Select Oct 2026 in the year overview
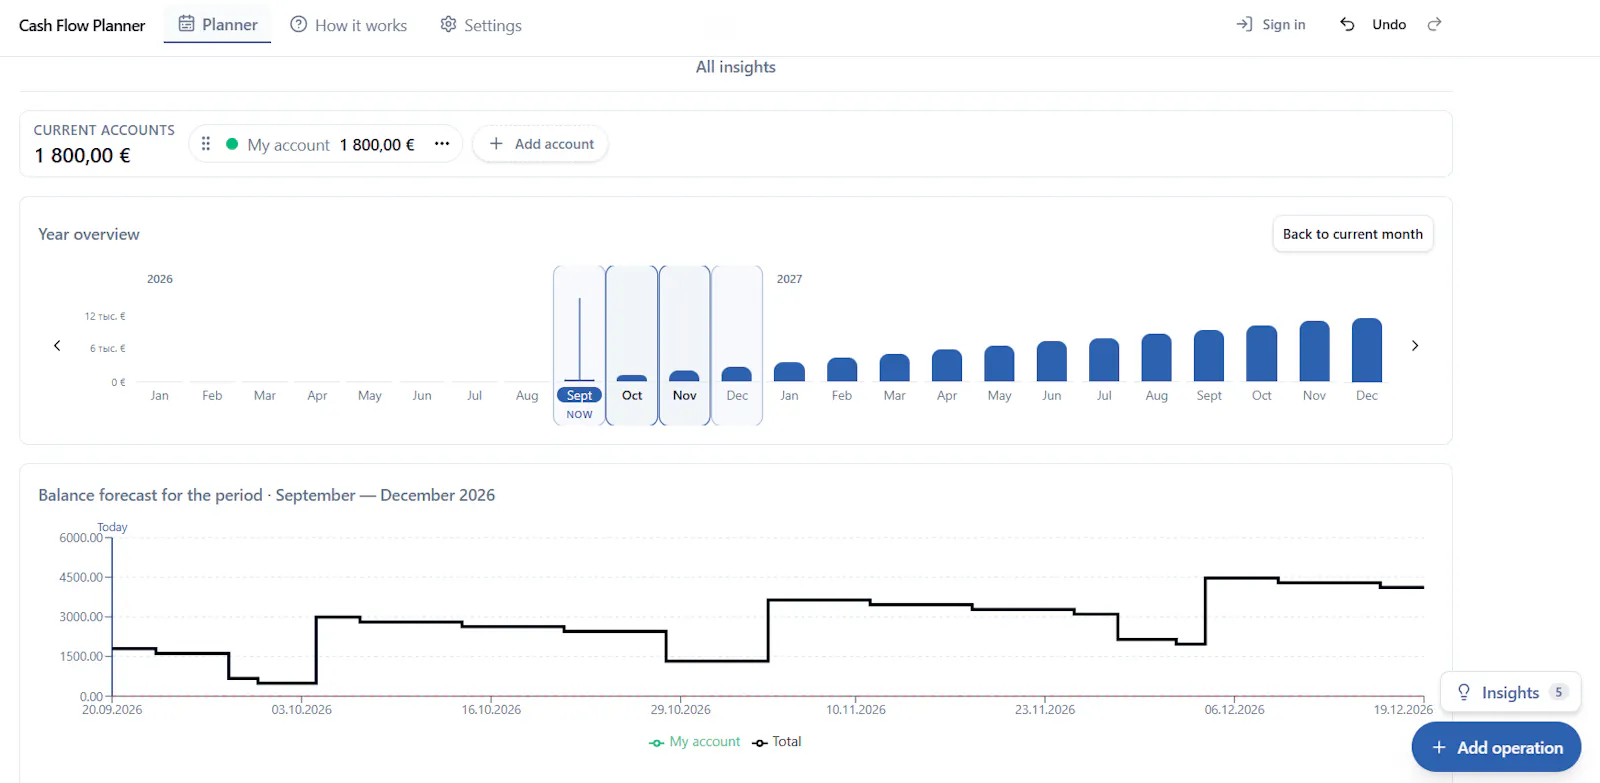The image size is (1600, 783). click(632, 345)
